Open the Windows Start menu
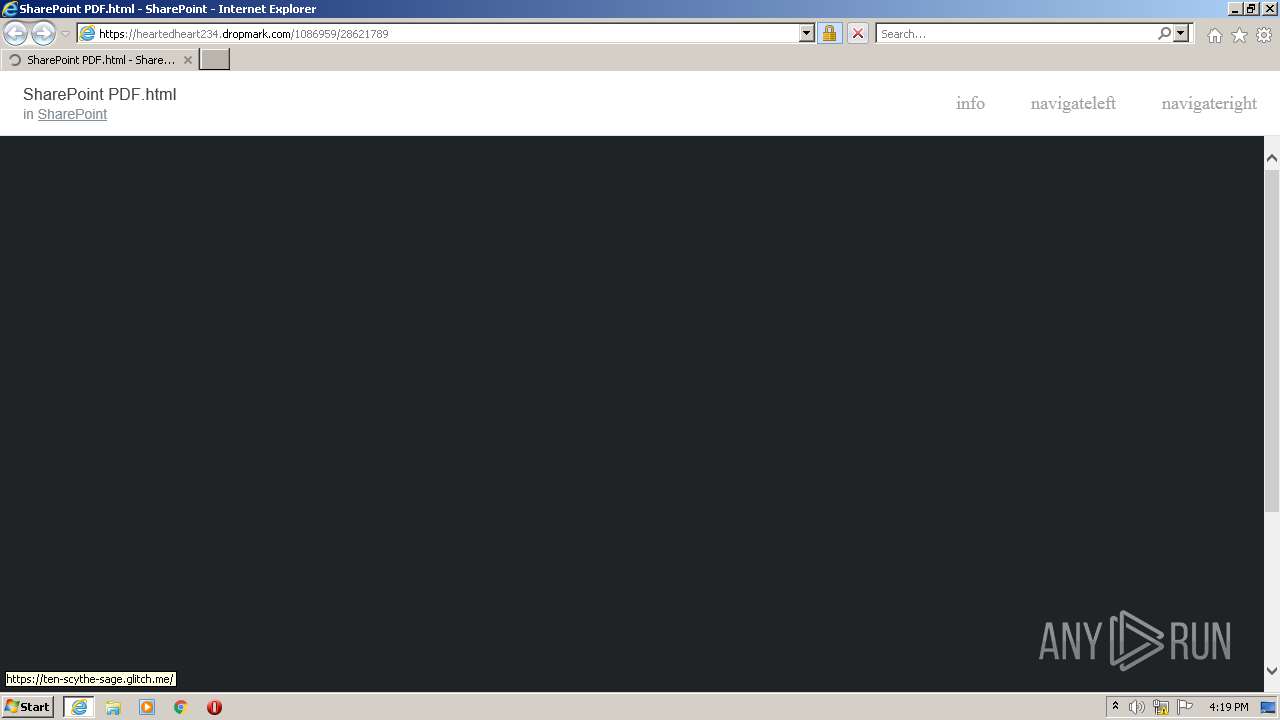1280x720 pixels. pos(28,707)
